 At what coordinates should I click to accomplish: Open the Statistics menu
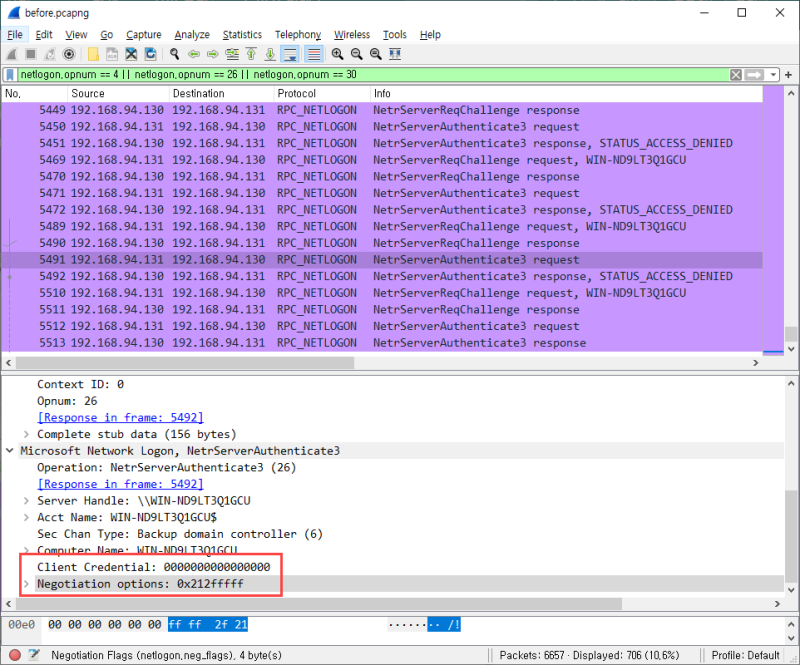click(x=242, y=34)
